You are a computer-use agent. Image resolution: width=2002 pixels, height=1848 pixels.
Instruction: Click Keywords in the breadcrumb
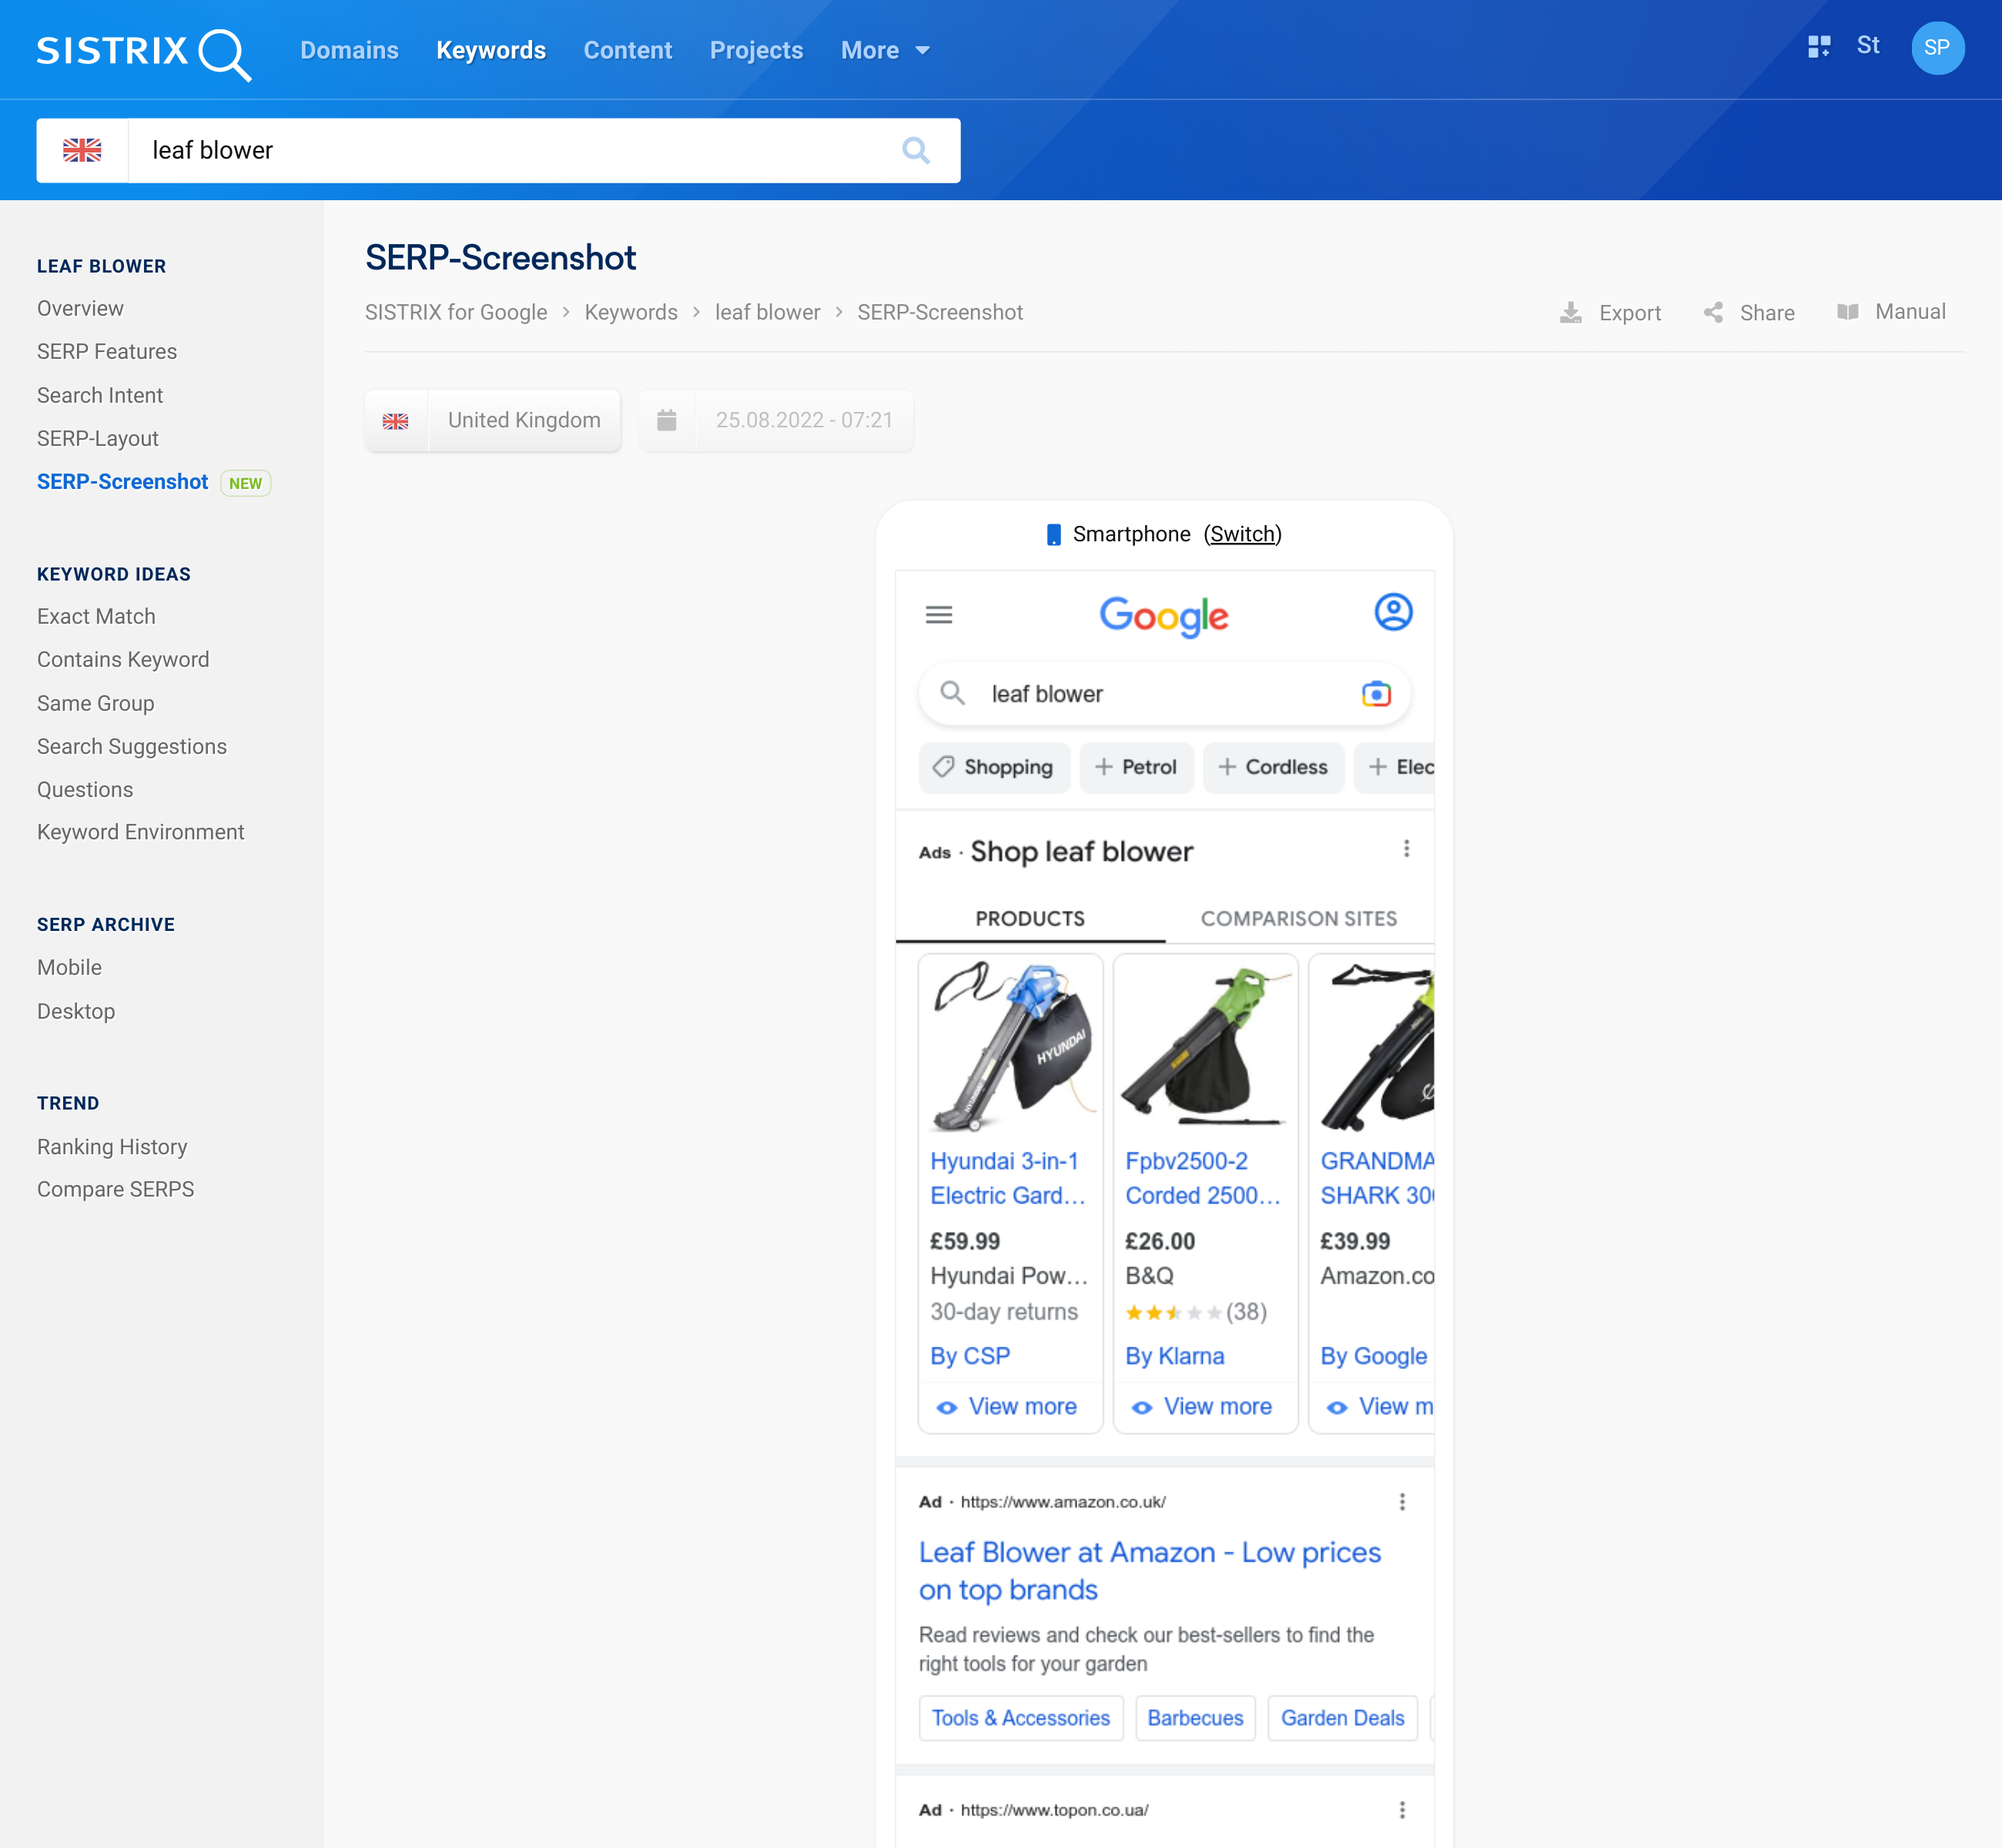(x=631, y=313)
